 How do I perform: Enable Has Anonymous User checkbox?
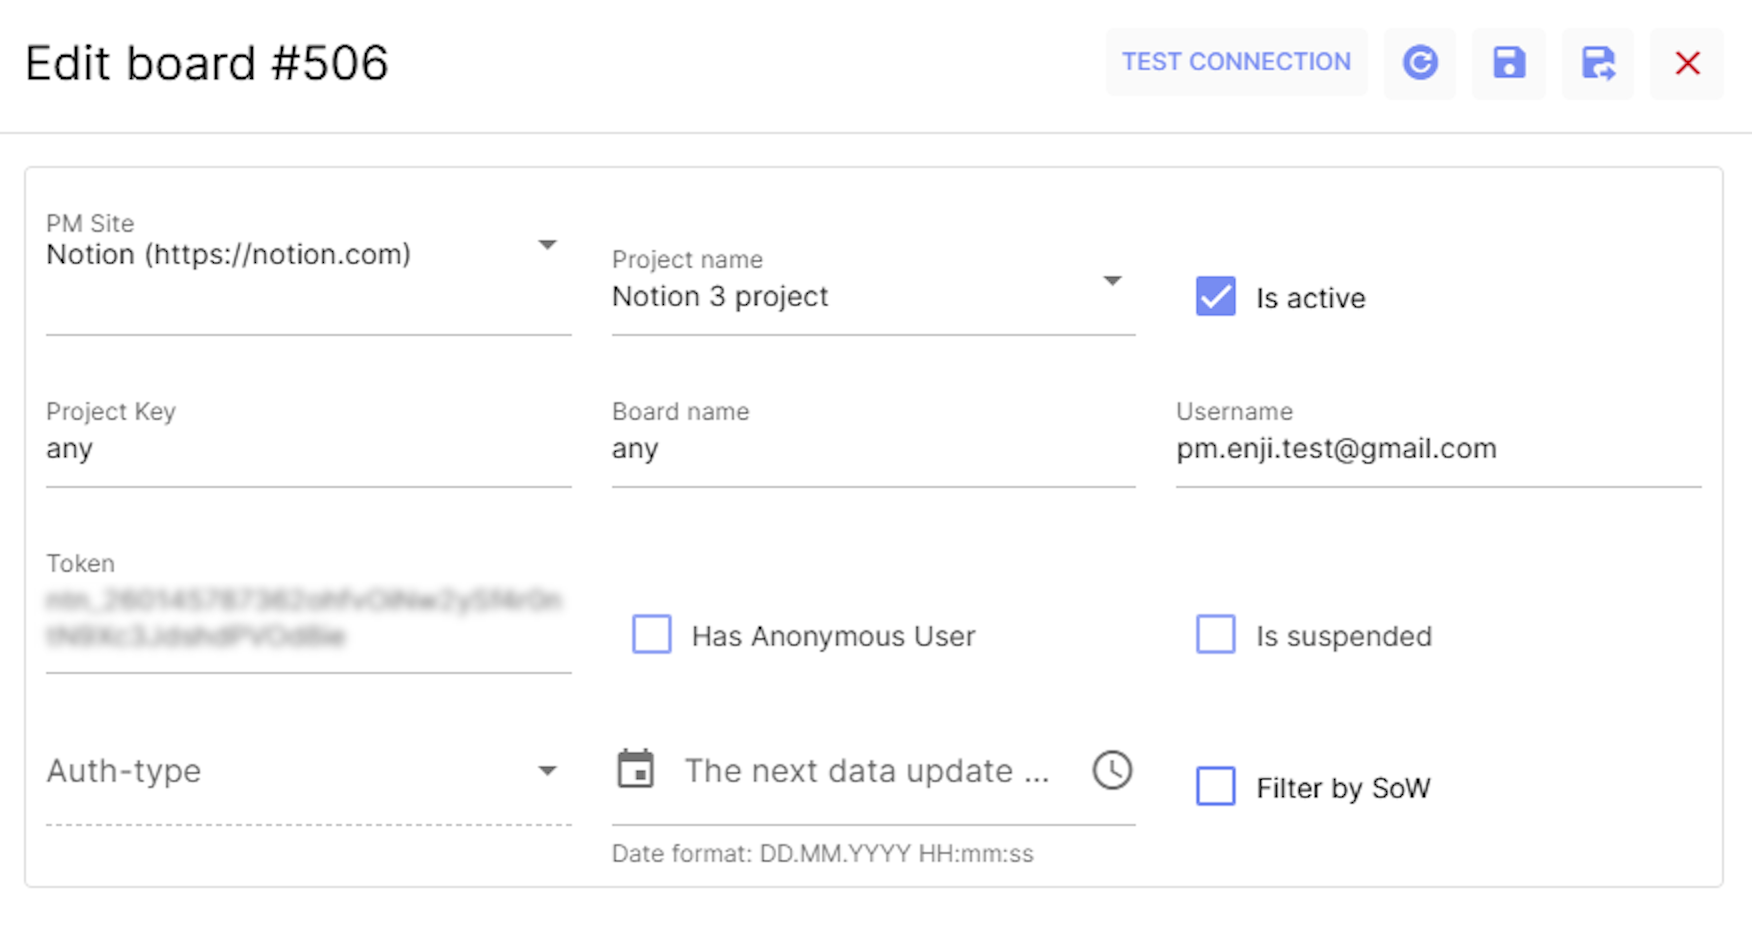pyautogui.click(x=652, y=635)
